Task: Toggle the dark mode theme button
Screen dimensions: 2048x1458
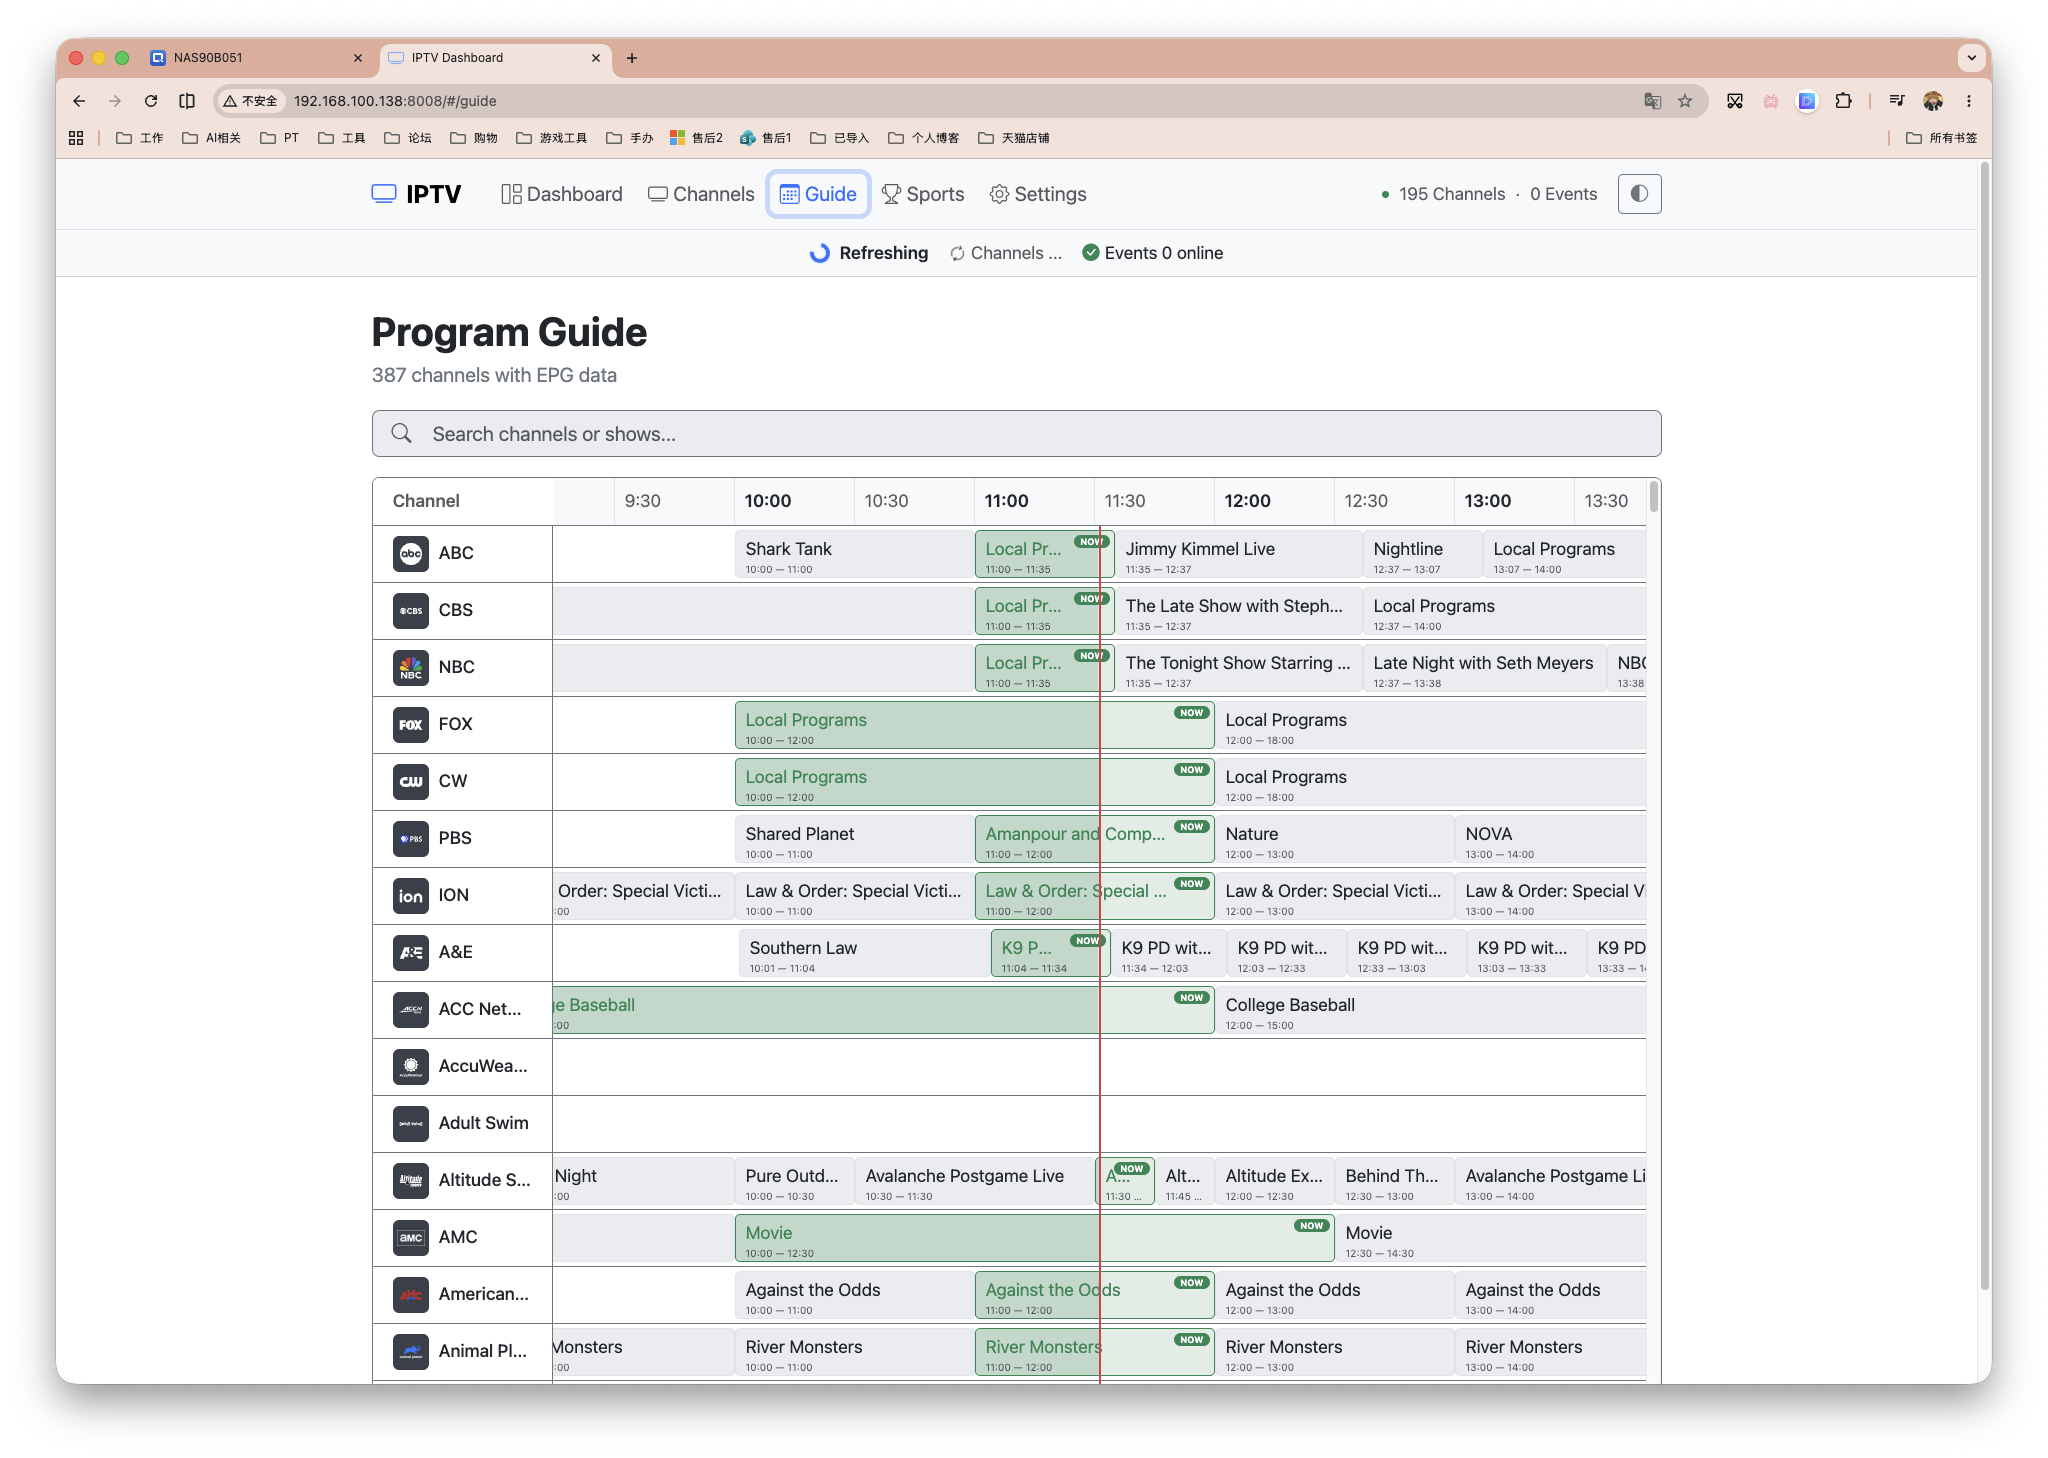Action: coord(1640,194)
